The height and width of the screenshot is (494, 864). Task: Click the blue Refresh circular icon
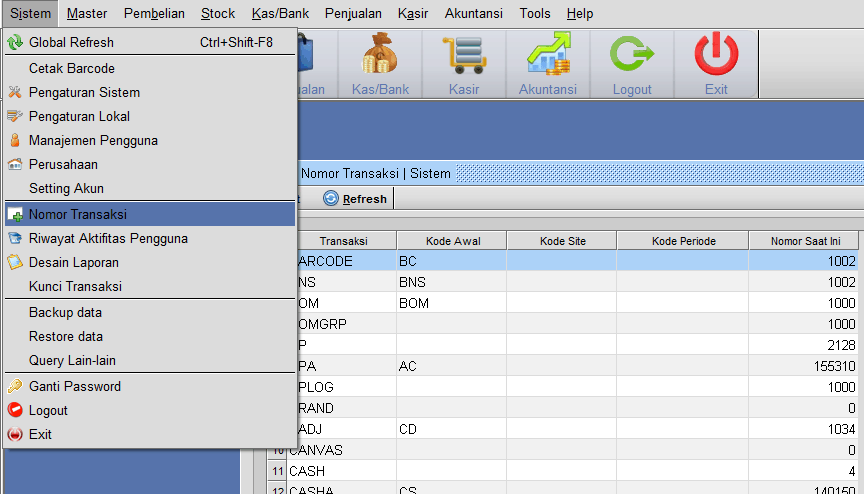331,198
